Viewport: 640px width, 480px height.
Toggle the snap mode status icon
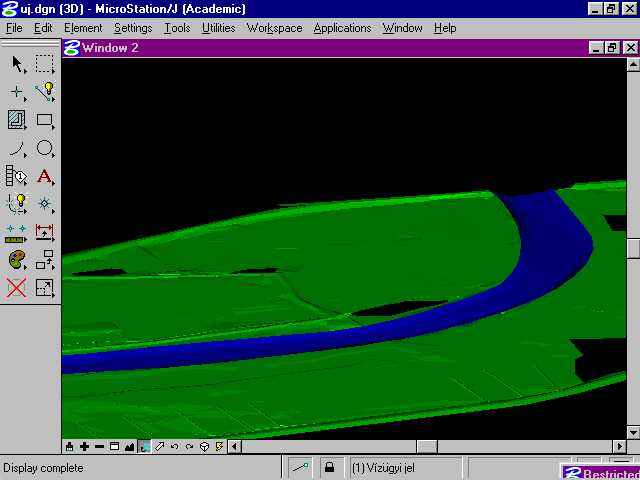[x=299, y=468]
